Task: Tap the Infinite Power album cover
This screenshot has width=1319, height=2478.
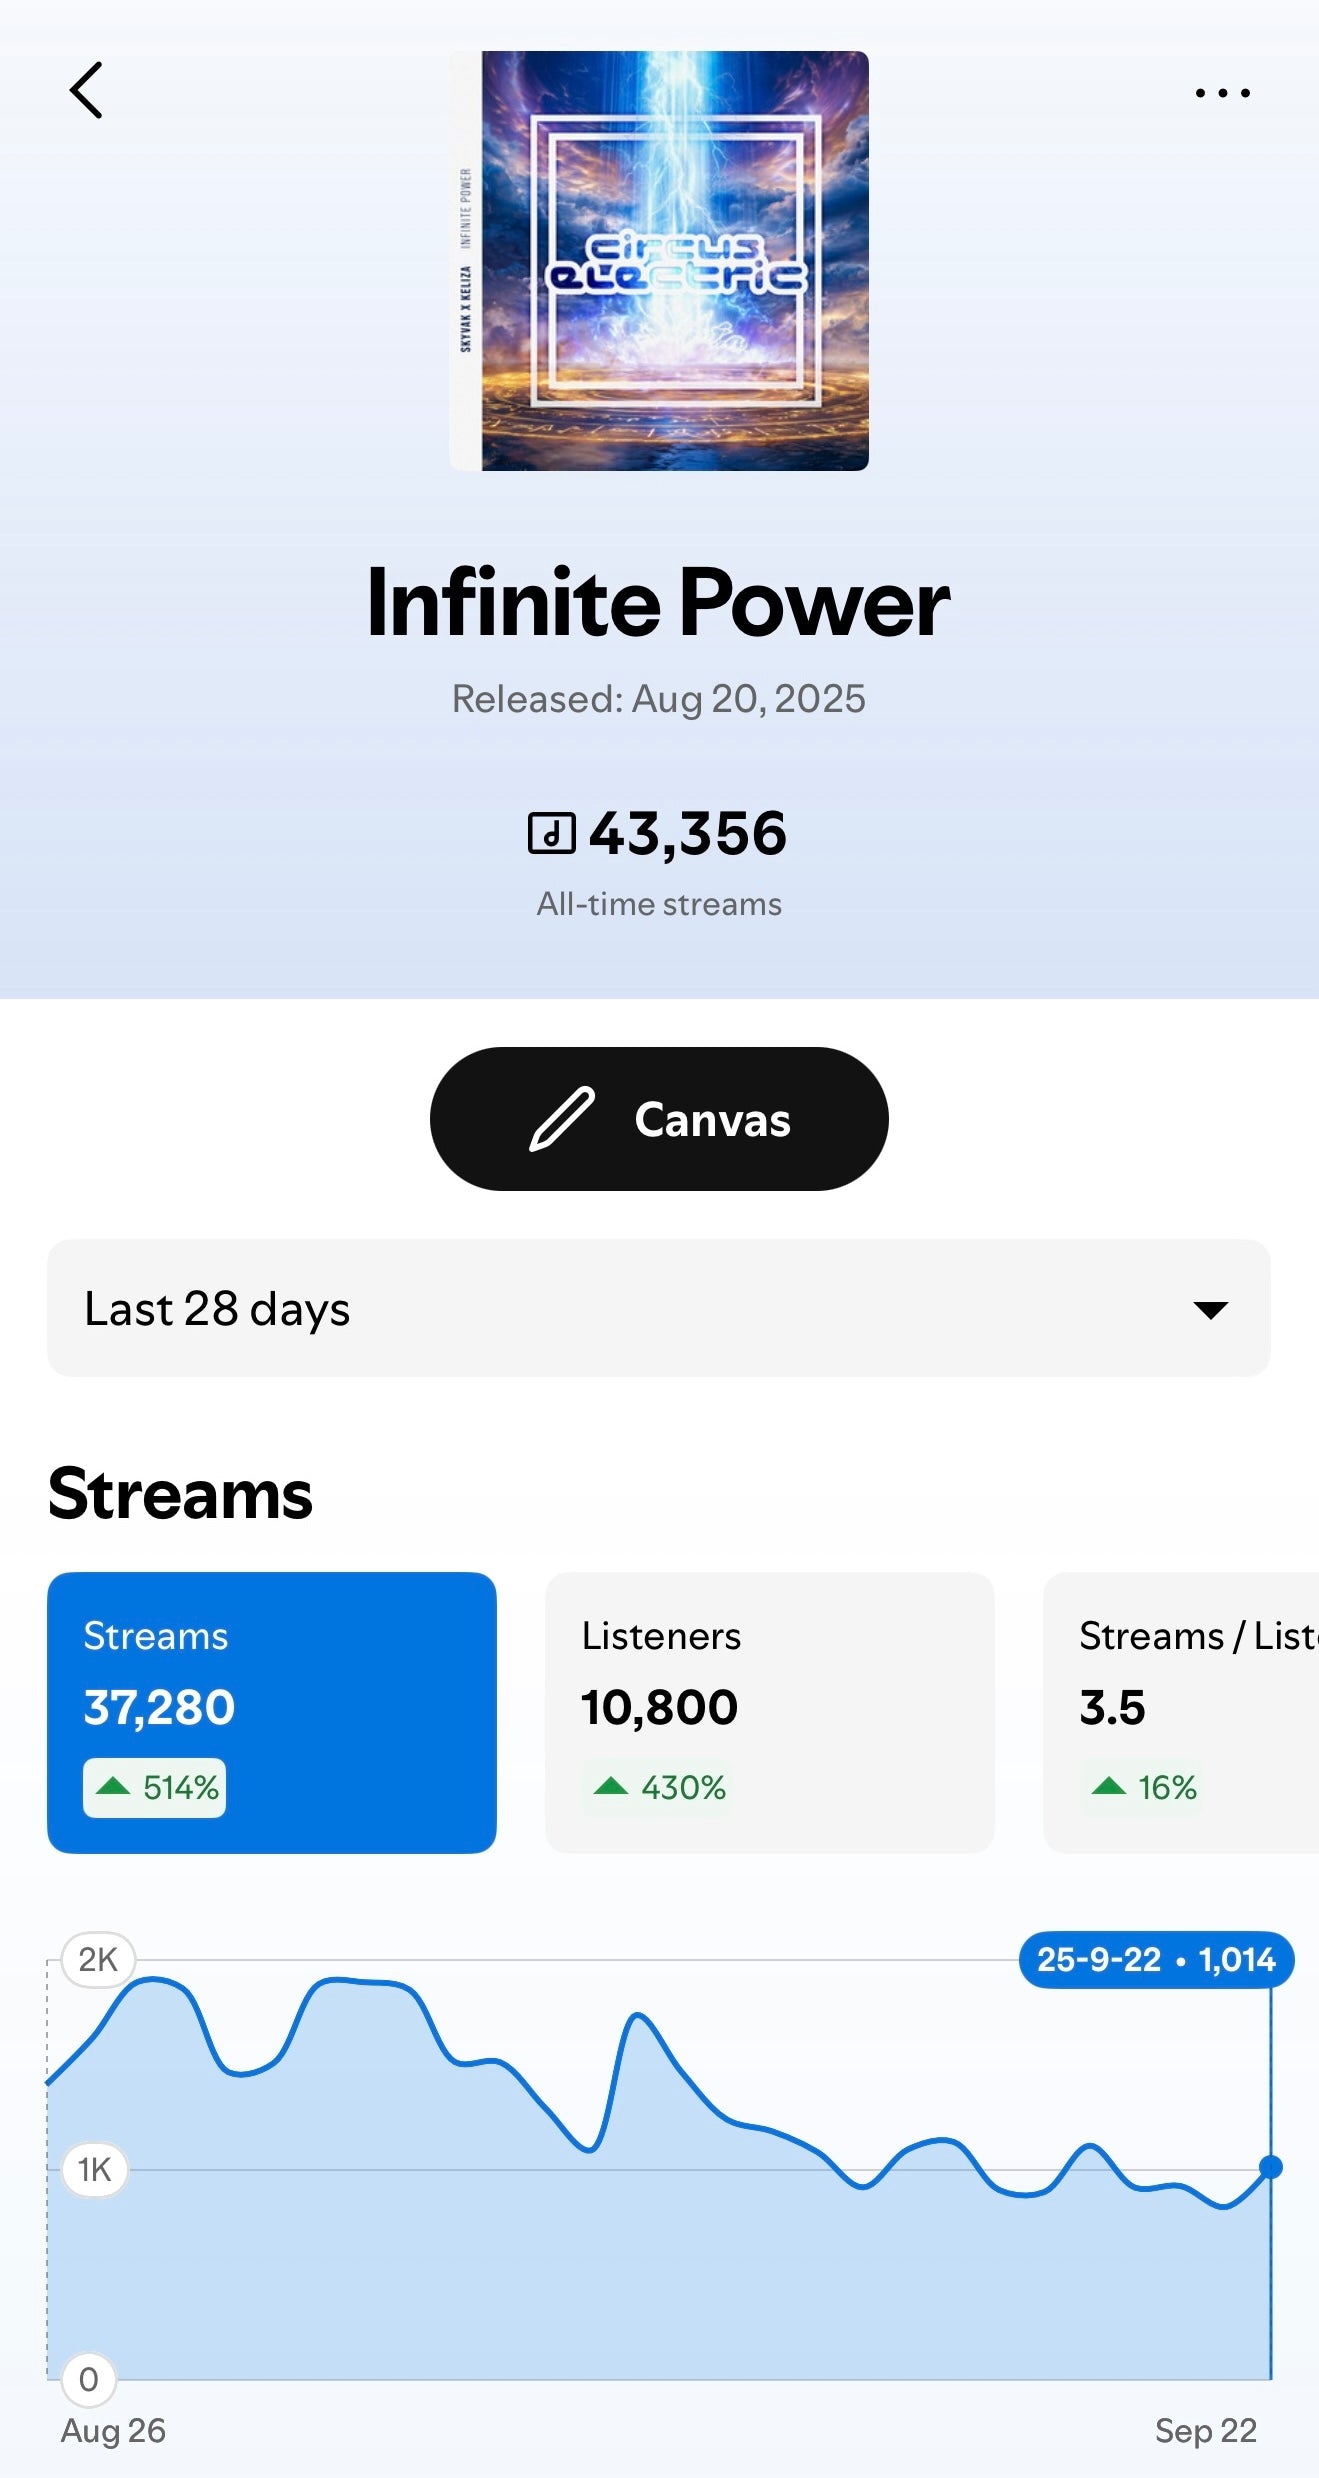Action: click(x=659, y=261)
